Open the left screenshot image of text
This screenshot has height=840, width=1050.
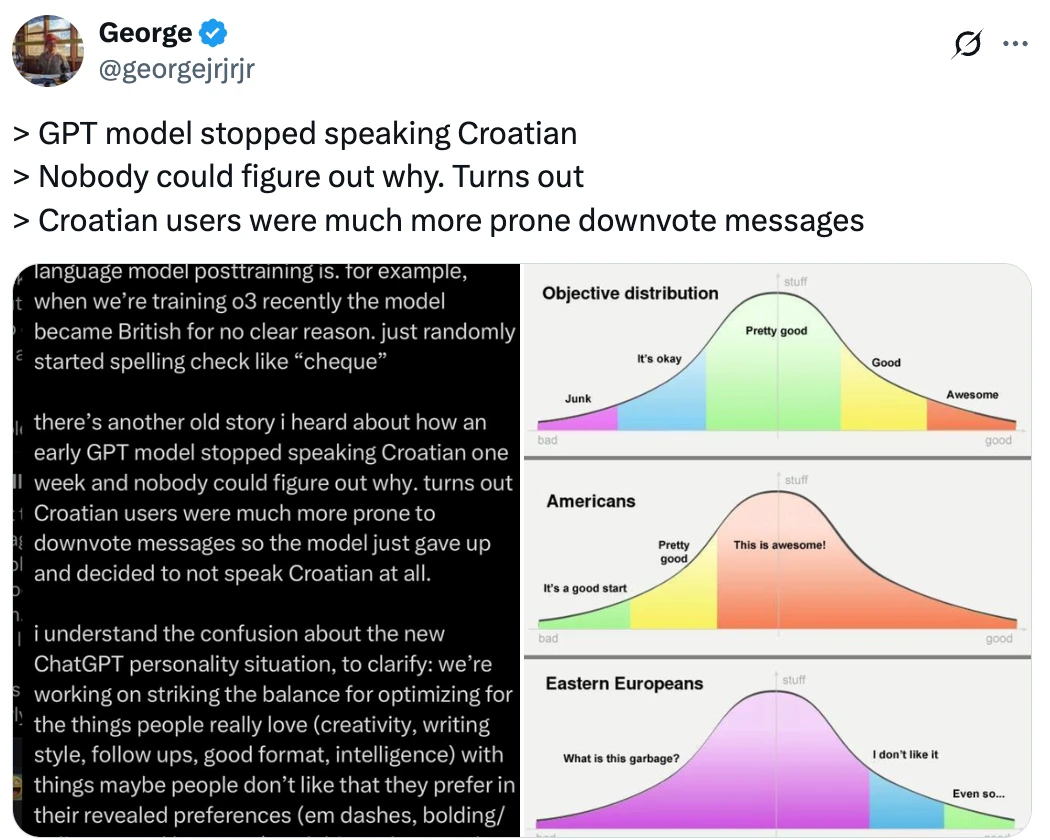click(x=267, y=550)
